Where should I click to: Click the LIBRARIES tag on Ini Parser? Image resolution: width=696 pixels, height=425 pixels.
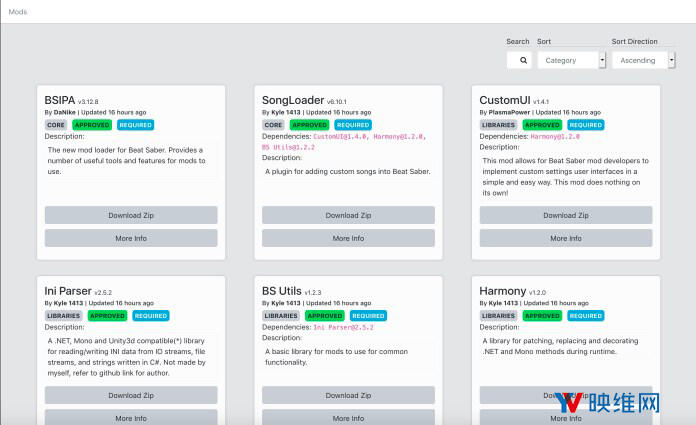point(64,315)
